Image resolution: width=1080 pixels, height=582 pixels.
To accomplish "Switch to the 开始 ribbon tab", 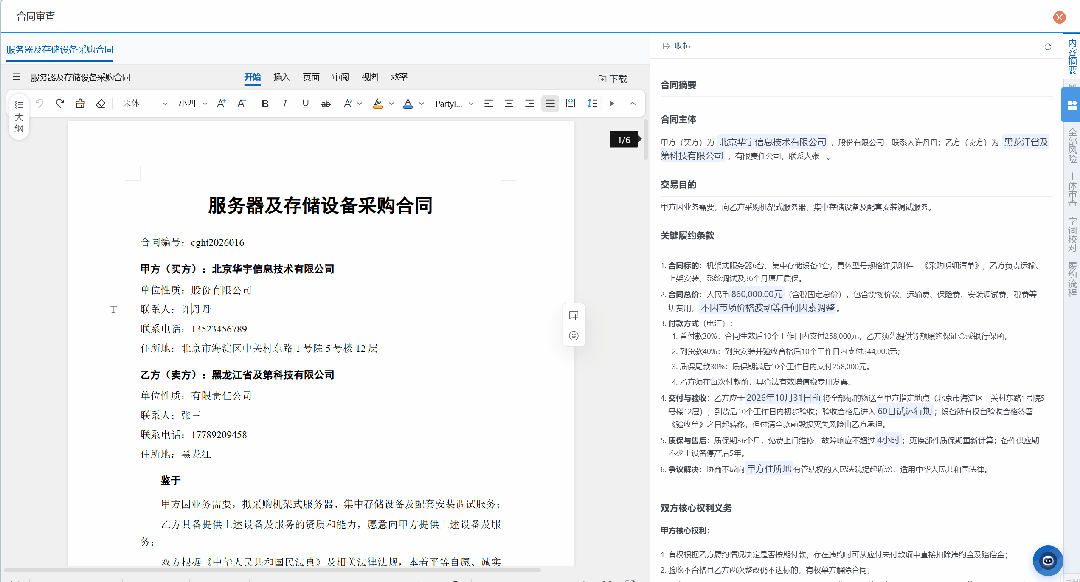I will tap(253, 77).
